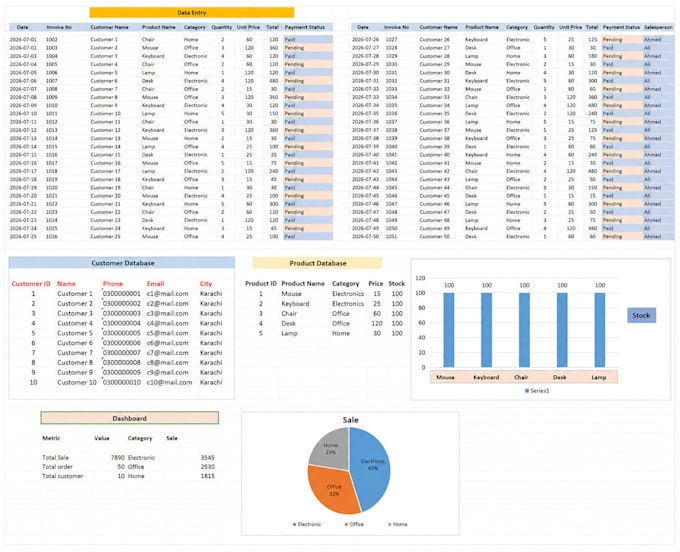
Task: Click the c10@mail.com email cell
Action: (x=169, y=382)
